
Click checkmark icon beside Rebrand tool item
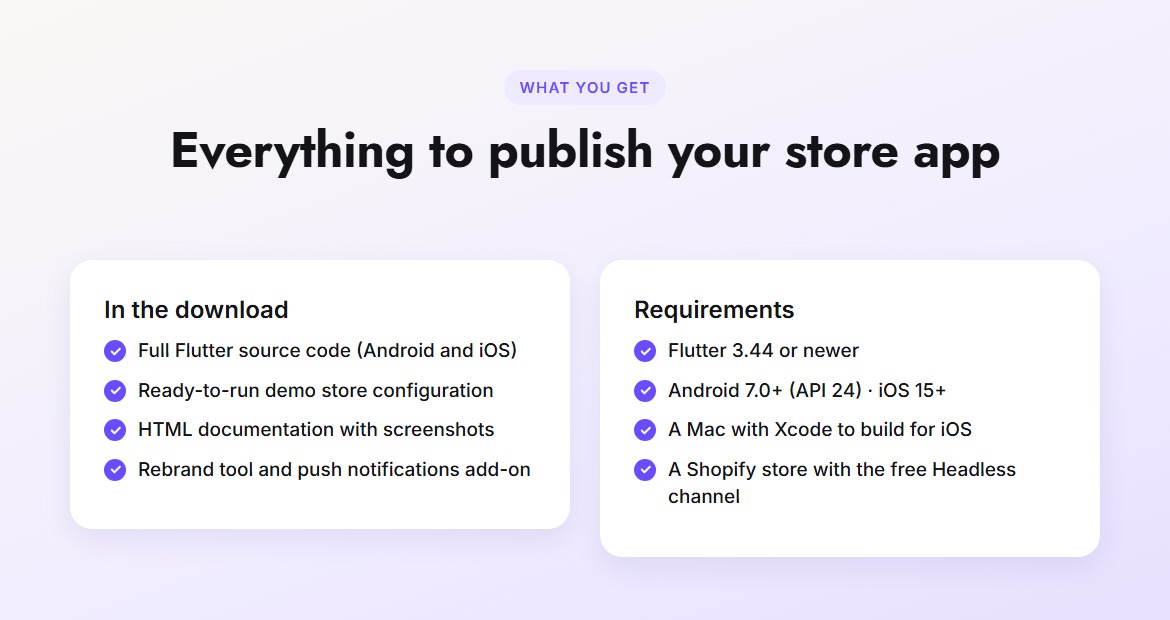tap(115, 470)
